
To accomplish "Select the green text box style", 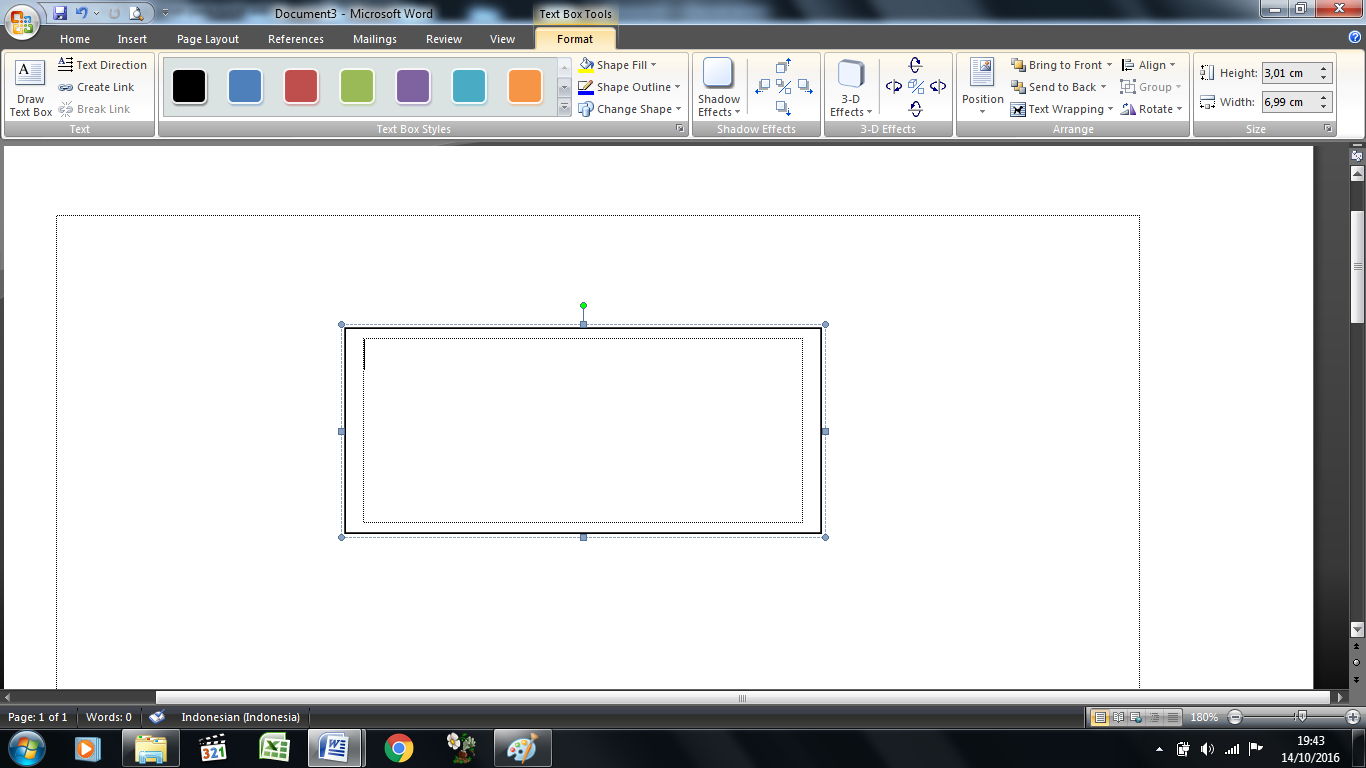I will (357, 87).
